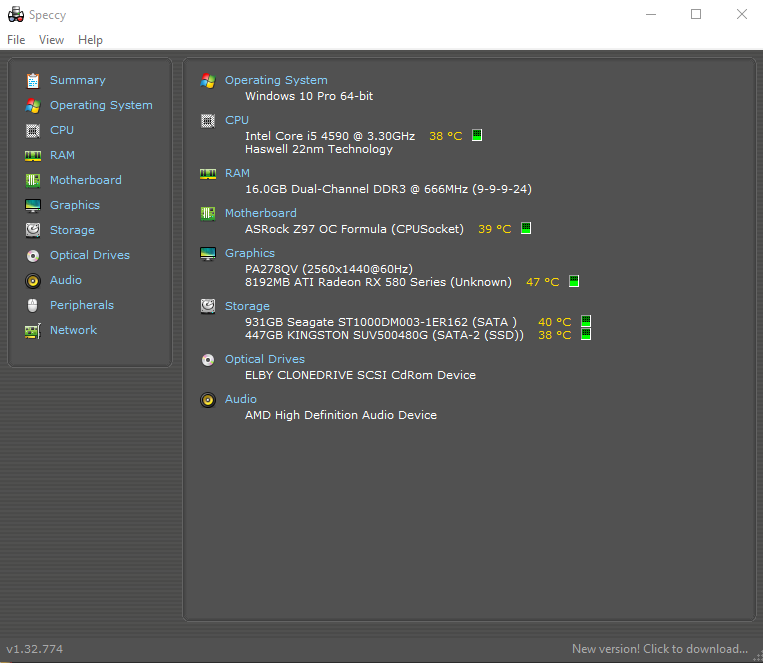Click the Storage hard drive icon in sidebar

pyautogui.click(x=33, y=230)
